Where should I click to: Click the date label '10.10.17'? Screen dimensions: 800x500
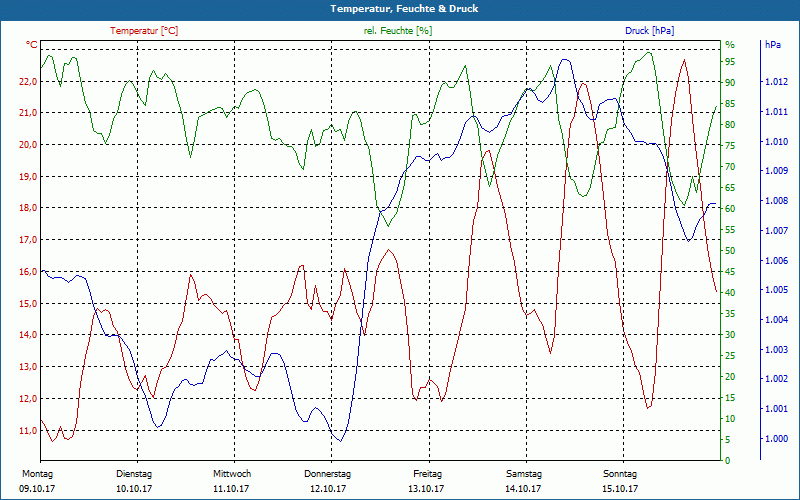pos(134,489)
